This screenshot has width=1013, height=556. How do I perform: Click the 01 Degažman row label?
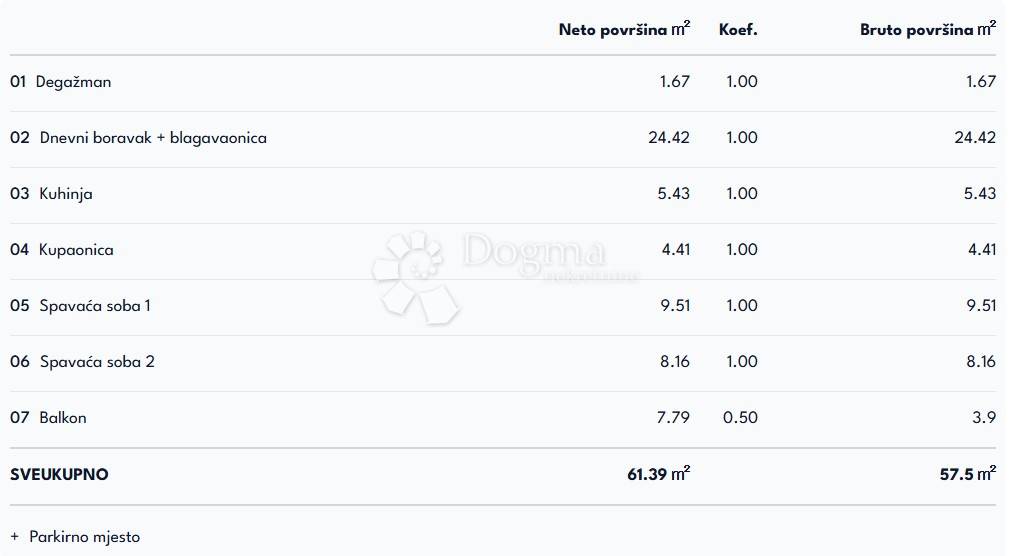[61, 82]
